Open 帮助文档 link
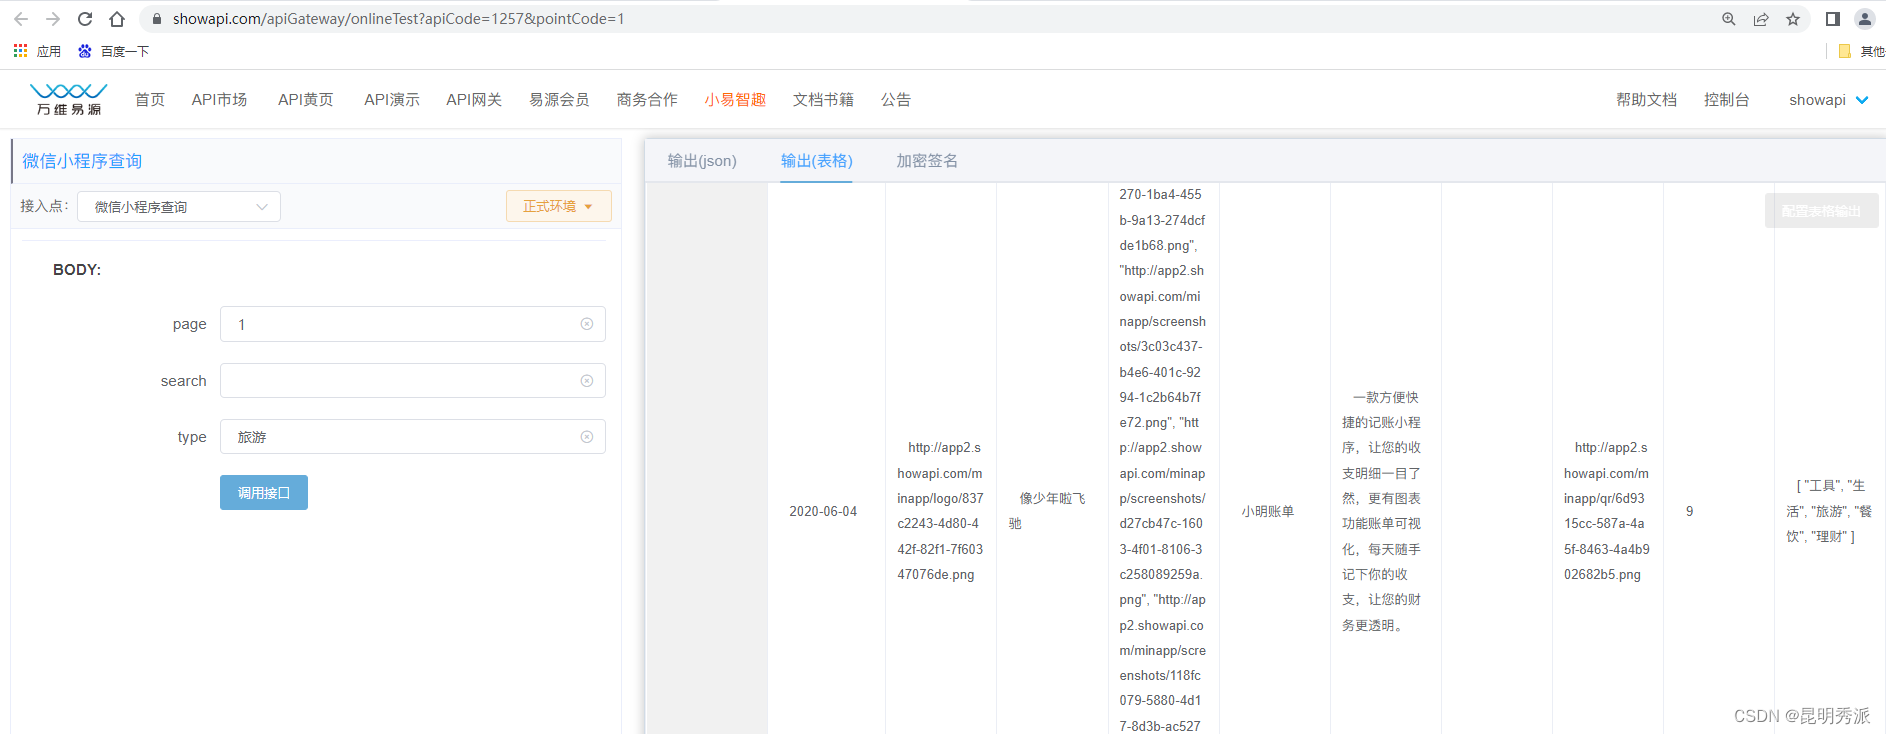Viewport: 1886px width, 734px height. pyautogui.click(x=1646, y=100)
